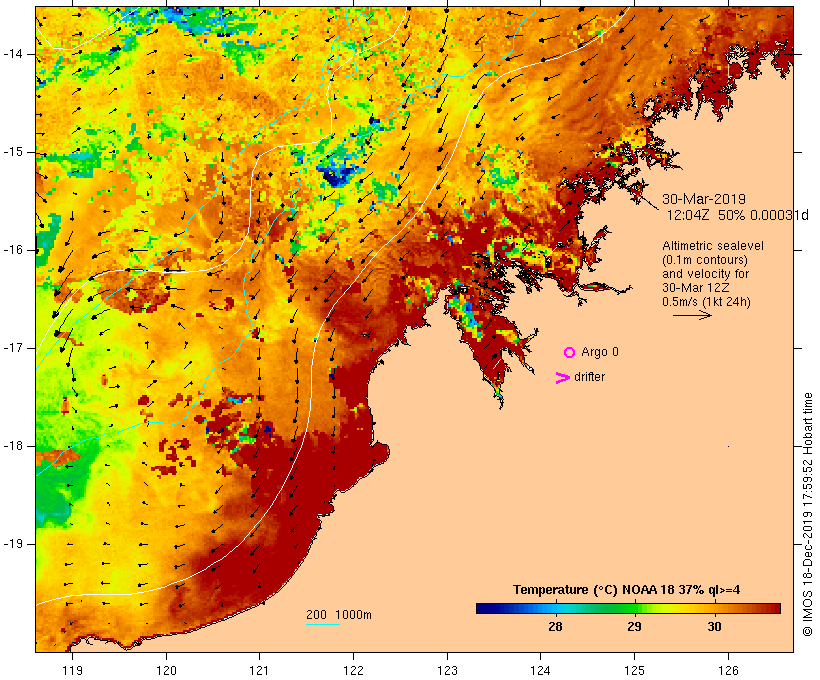The image size is (820, 680).
Task: Click the magenta Argo 0 circle marker
Action: tap(570, 353)
